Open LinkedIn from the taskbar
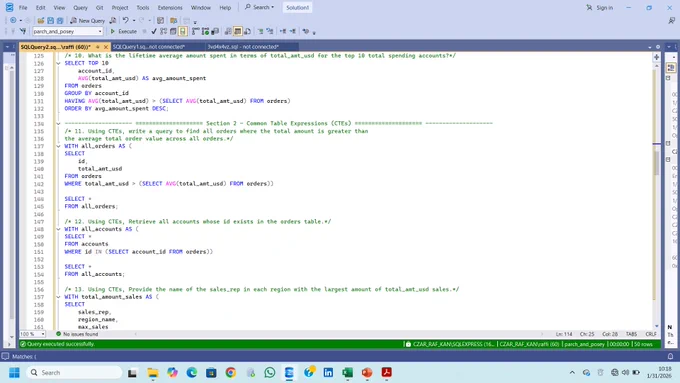 (x=328, y=373)
